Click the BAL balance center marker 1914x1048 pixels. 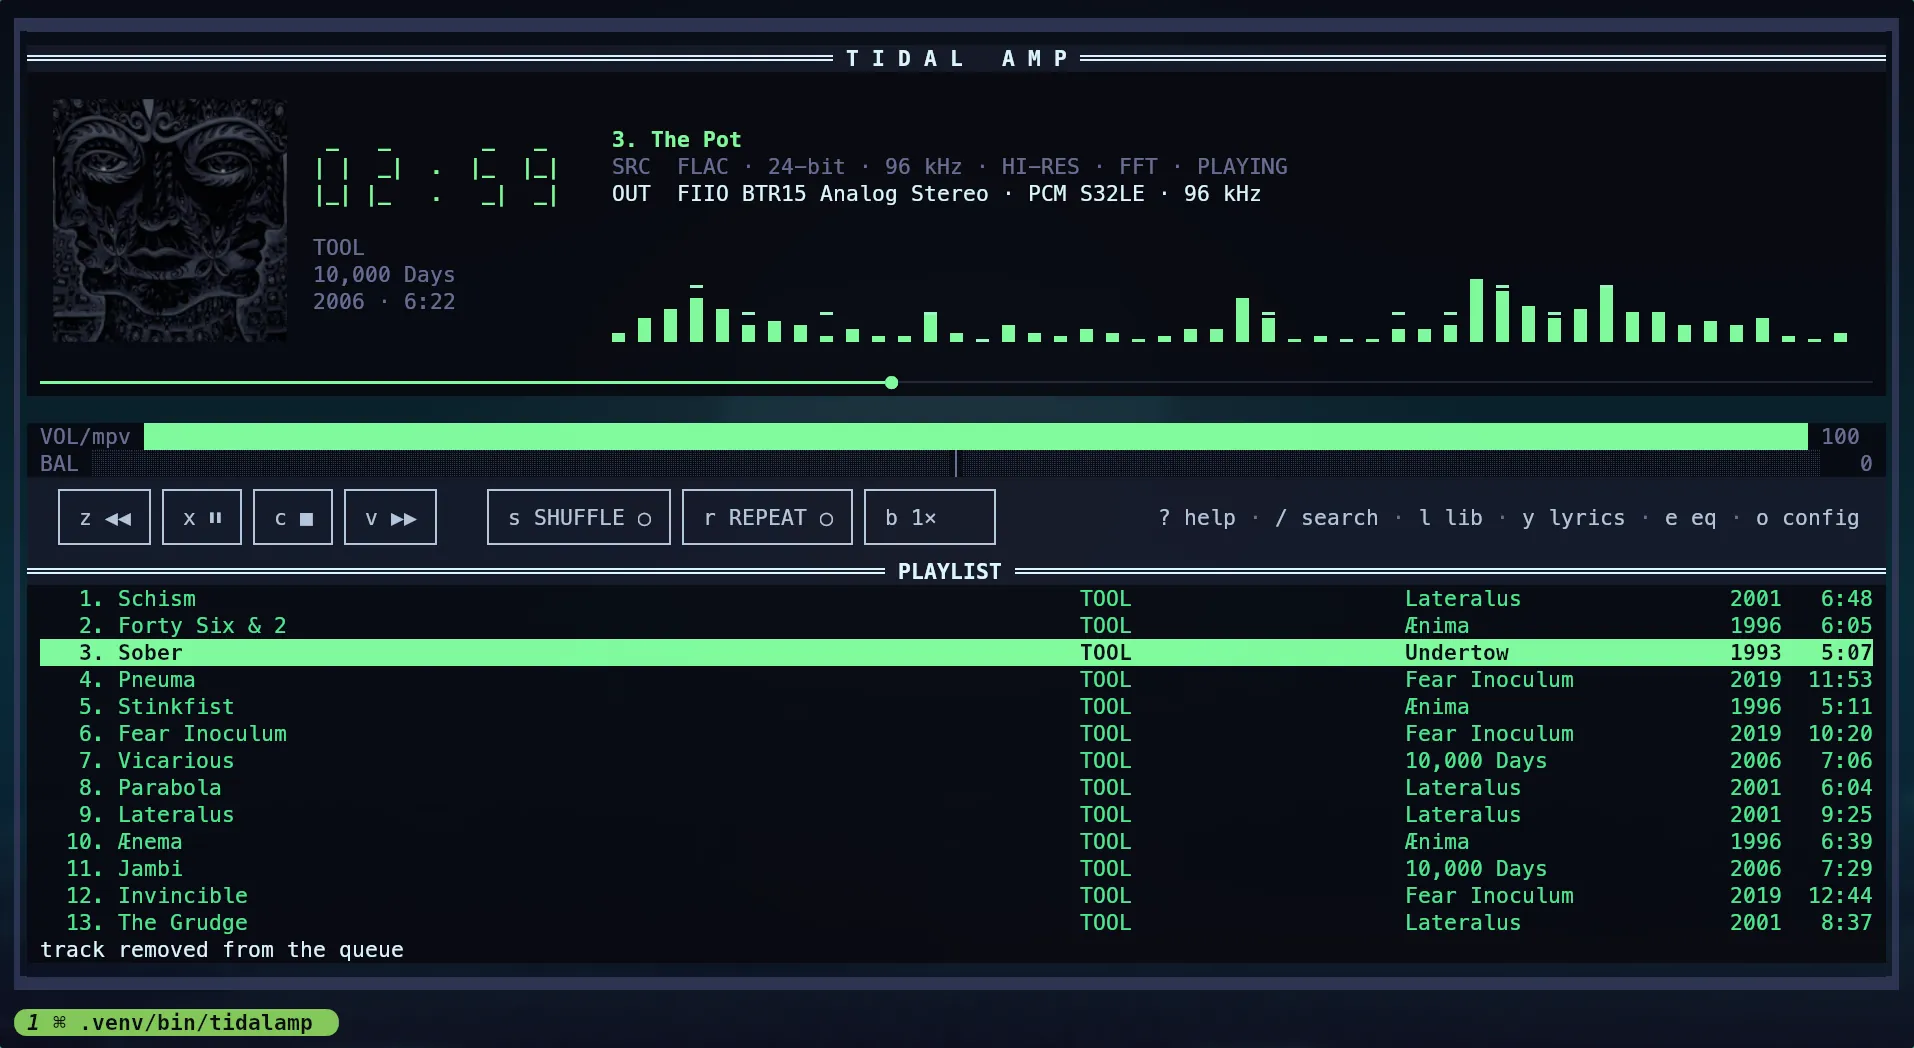[956, 463]
